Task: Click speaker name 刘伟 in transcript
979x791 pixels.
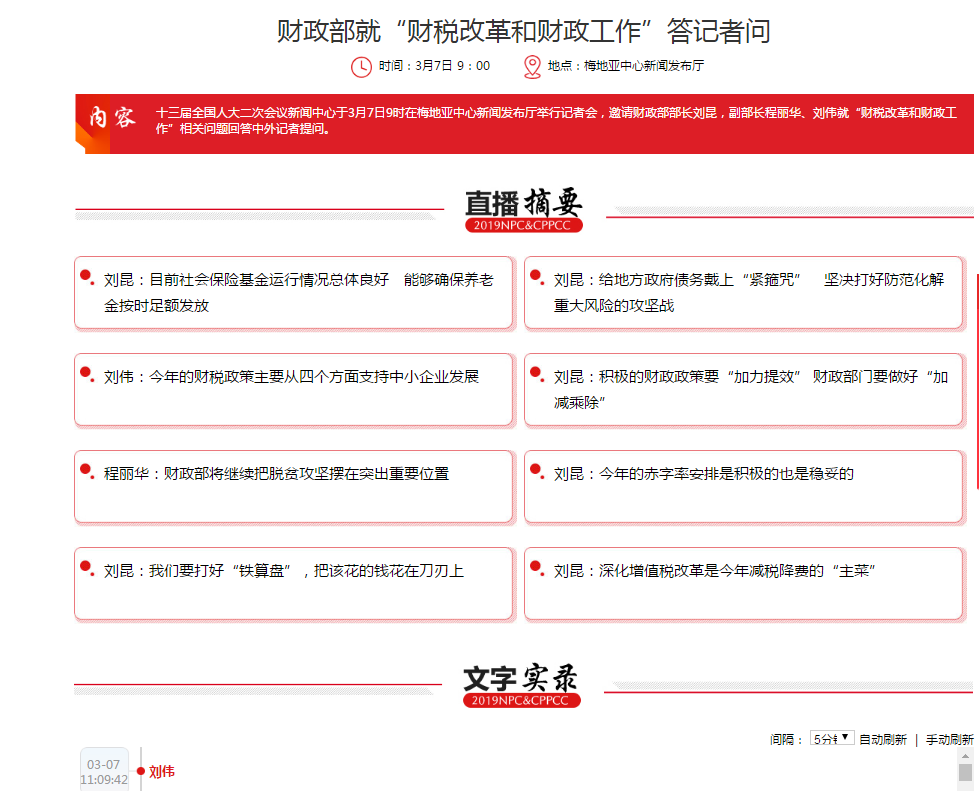Action: pos(162,772)
